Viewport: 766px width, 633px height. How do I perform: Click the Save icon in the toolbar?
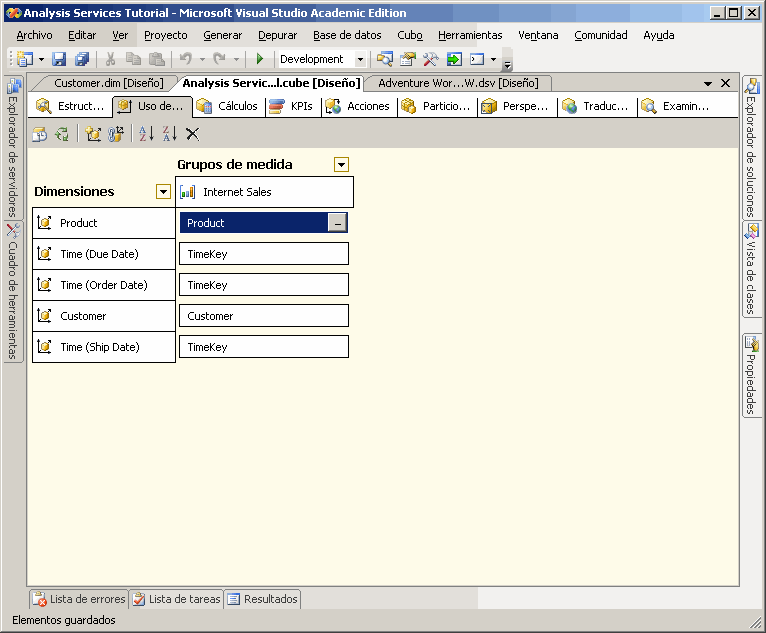(x=59, y=60)
